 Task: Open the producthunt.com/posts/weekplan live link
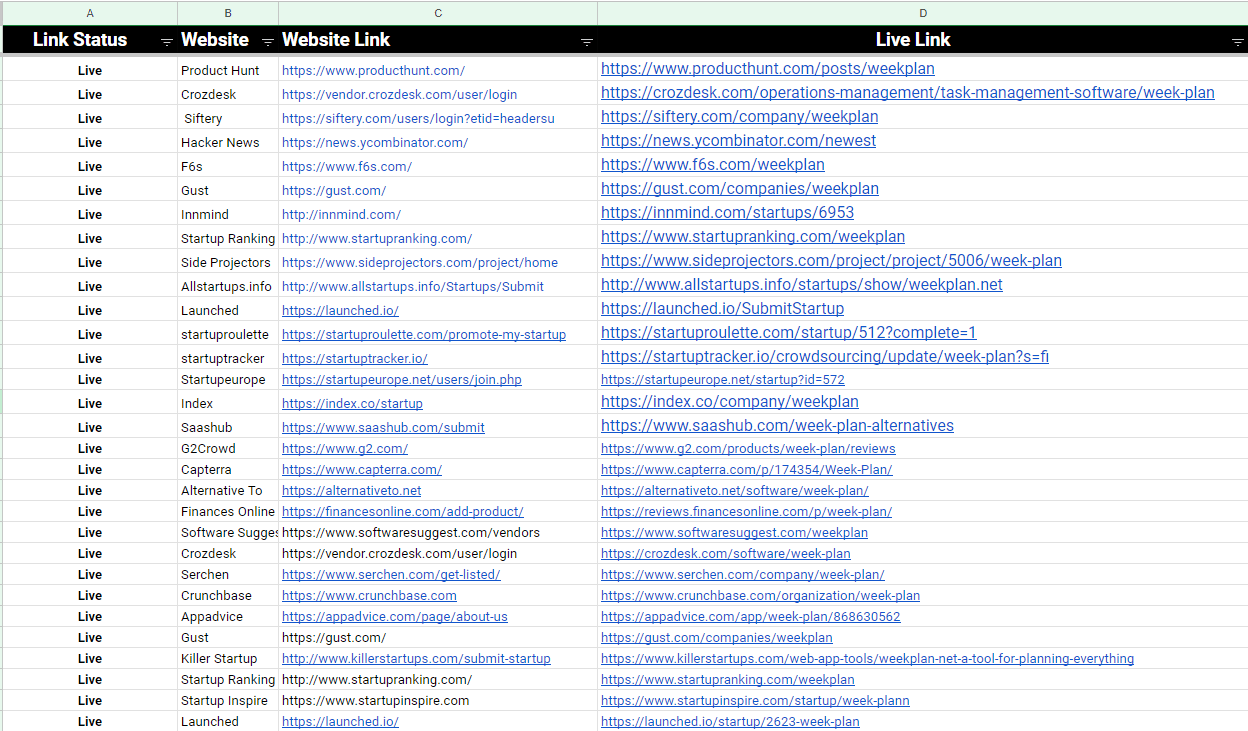(x=768, y=69)
